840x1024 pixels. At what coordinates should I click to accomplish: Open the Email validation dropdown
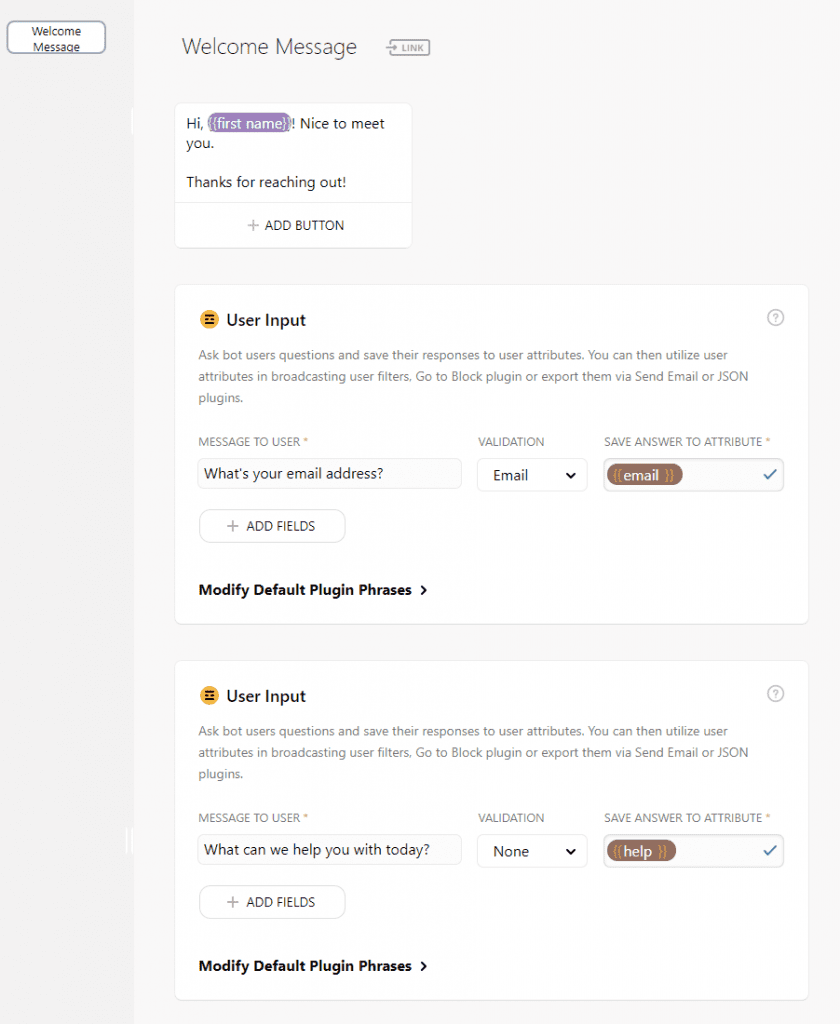click(x=532, y=475)
